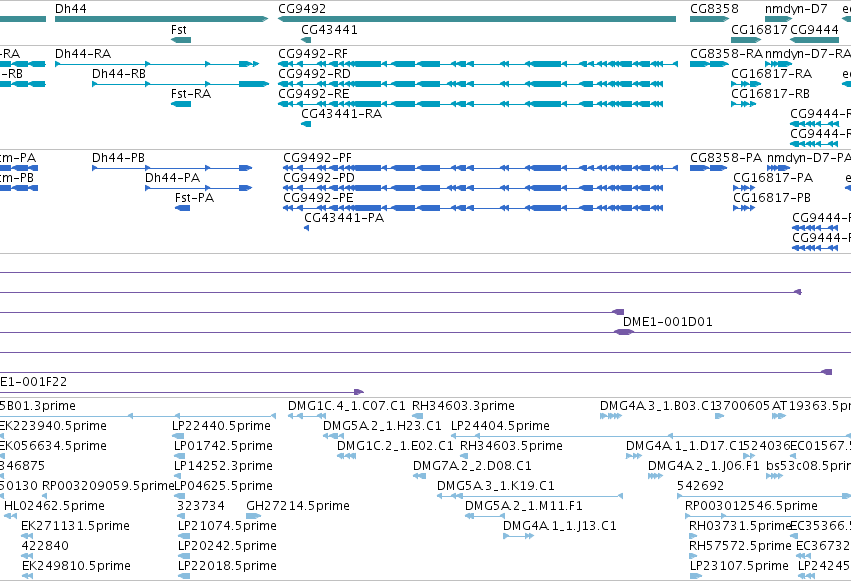851x581 pixels.
Task: Select EST RH57572.5prime label
Action: [x=740, y=546]
